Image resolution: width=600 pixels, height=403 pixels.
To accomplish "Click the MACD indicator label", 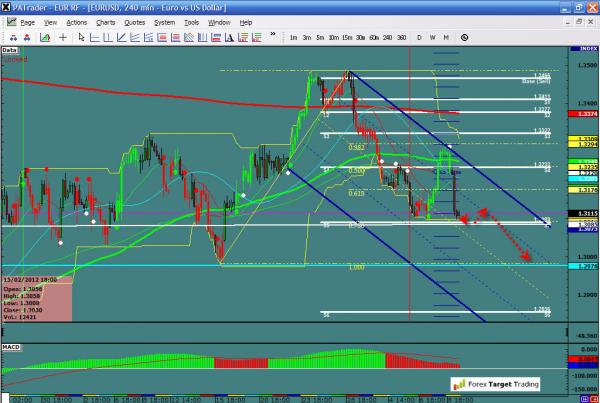I will [12, 347].
